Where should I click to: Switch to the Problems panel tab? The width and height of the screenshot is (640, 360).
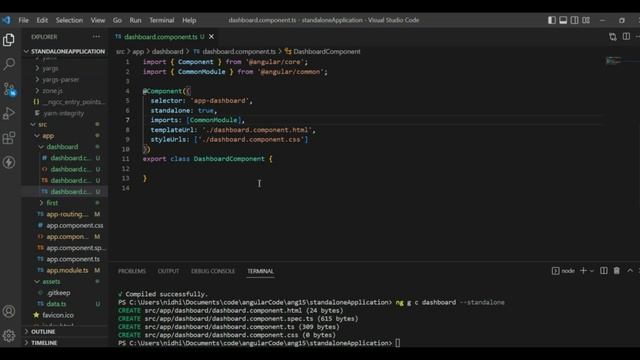click(132, 271)
